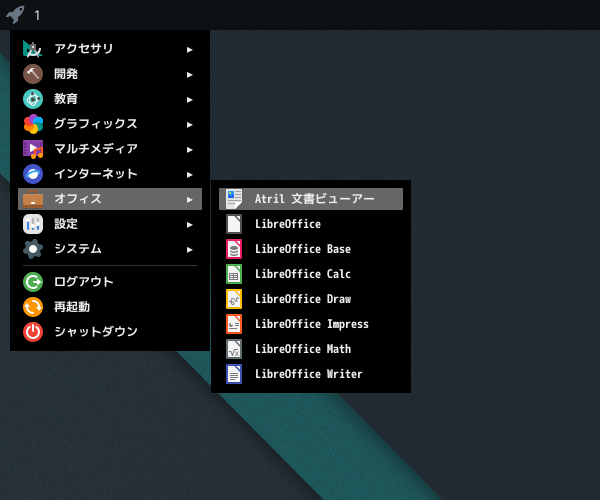Expand the マルチメディア submenu arrow
This screenshot has height=500, width=600.
click(189, 150)
